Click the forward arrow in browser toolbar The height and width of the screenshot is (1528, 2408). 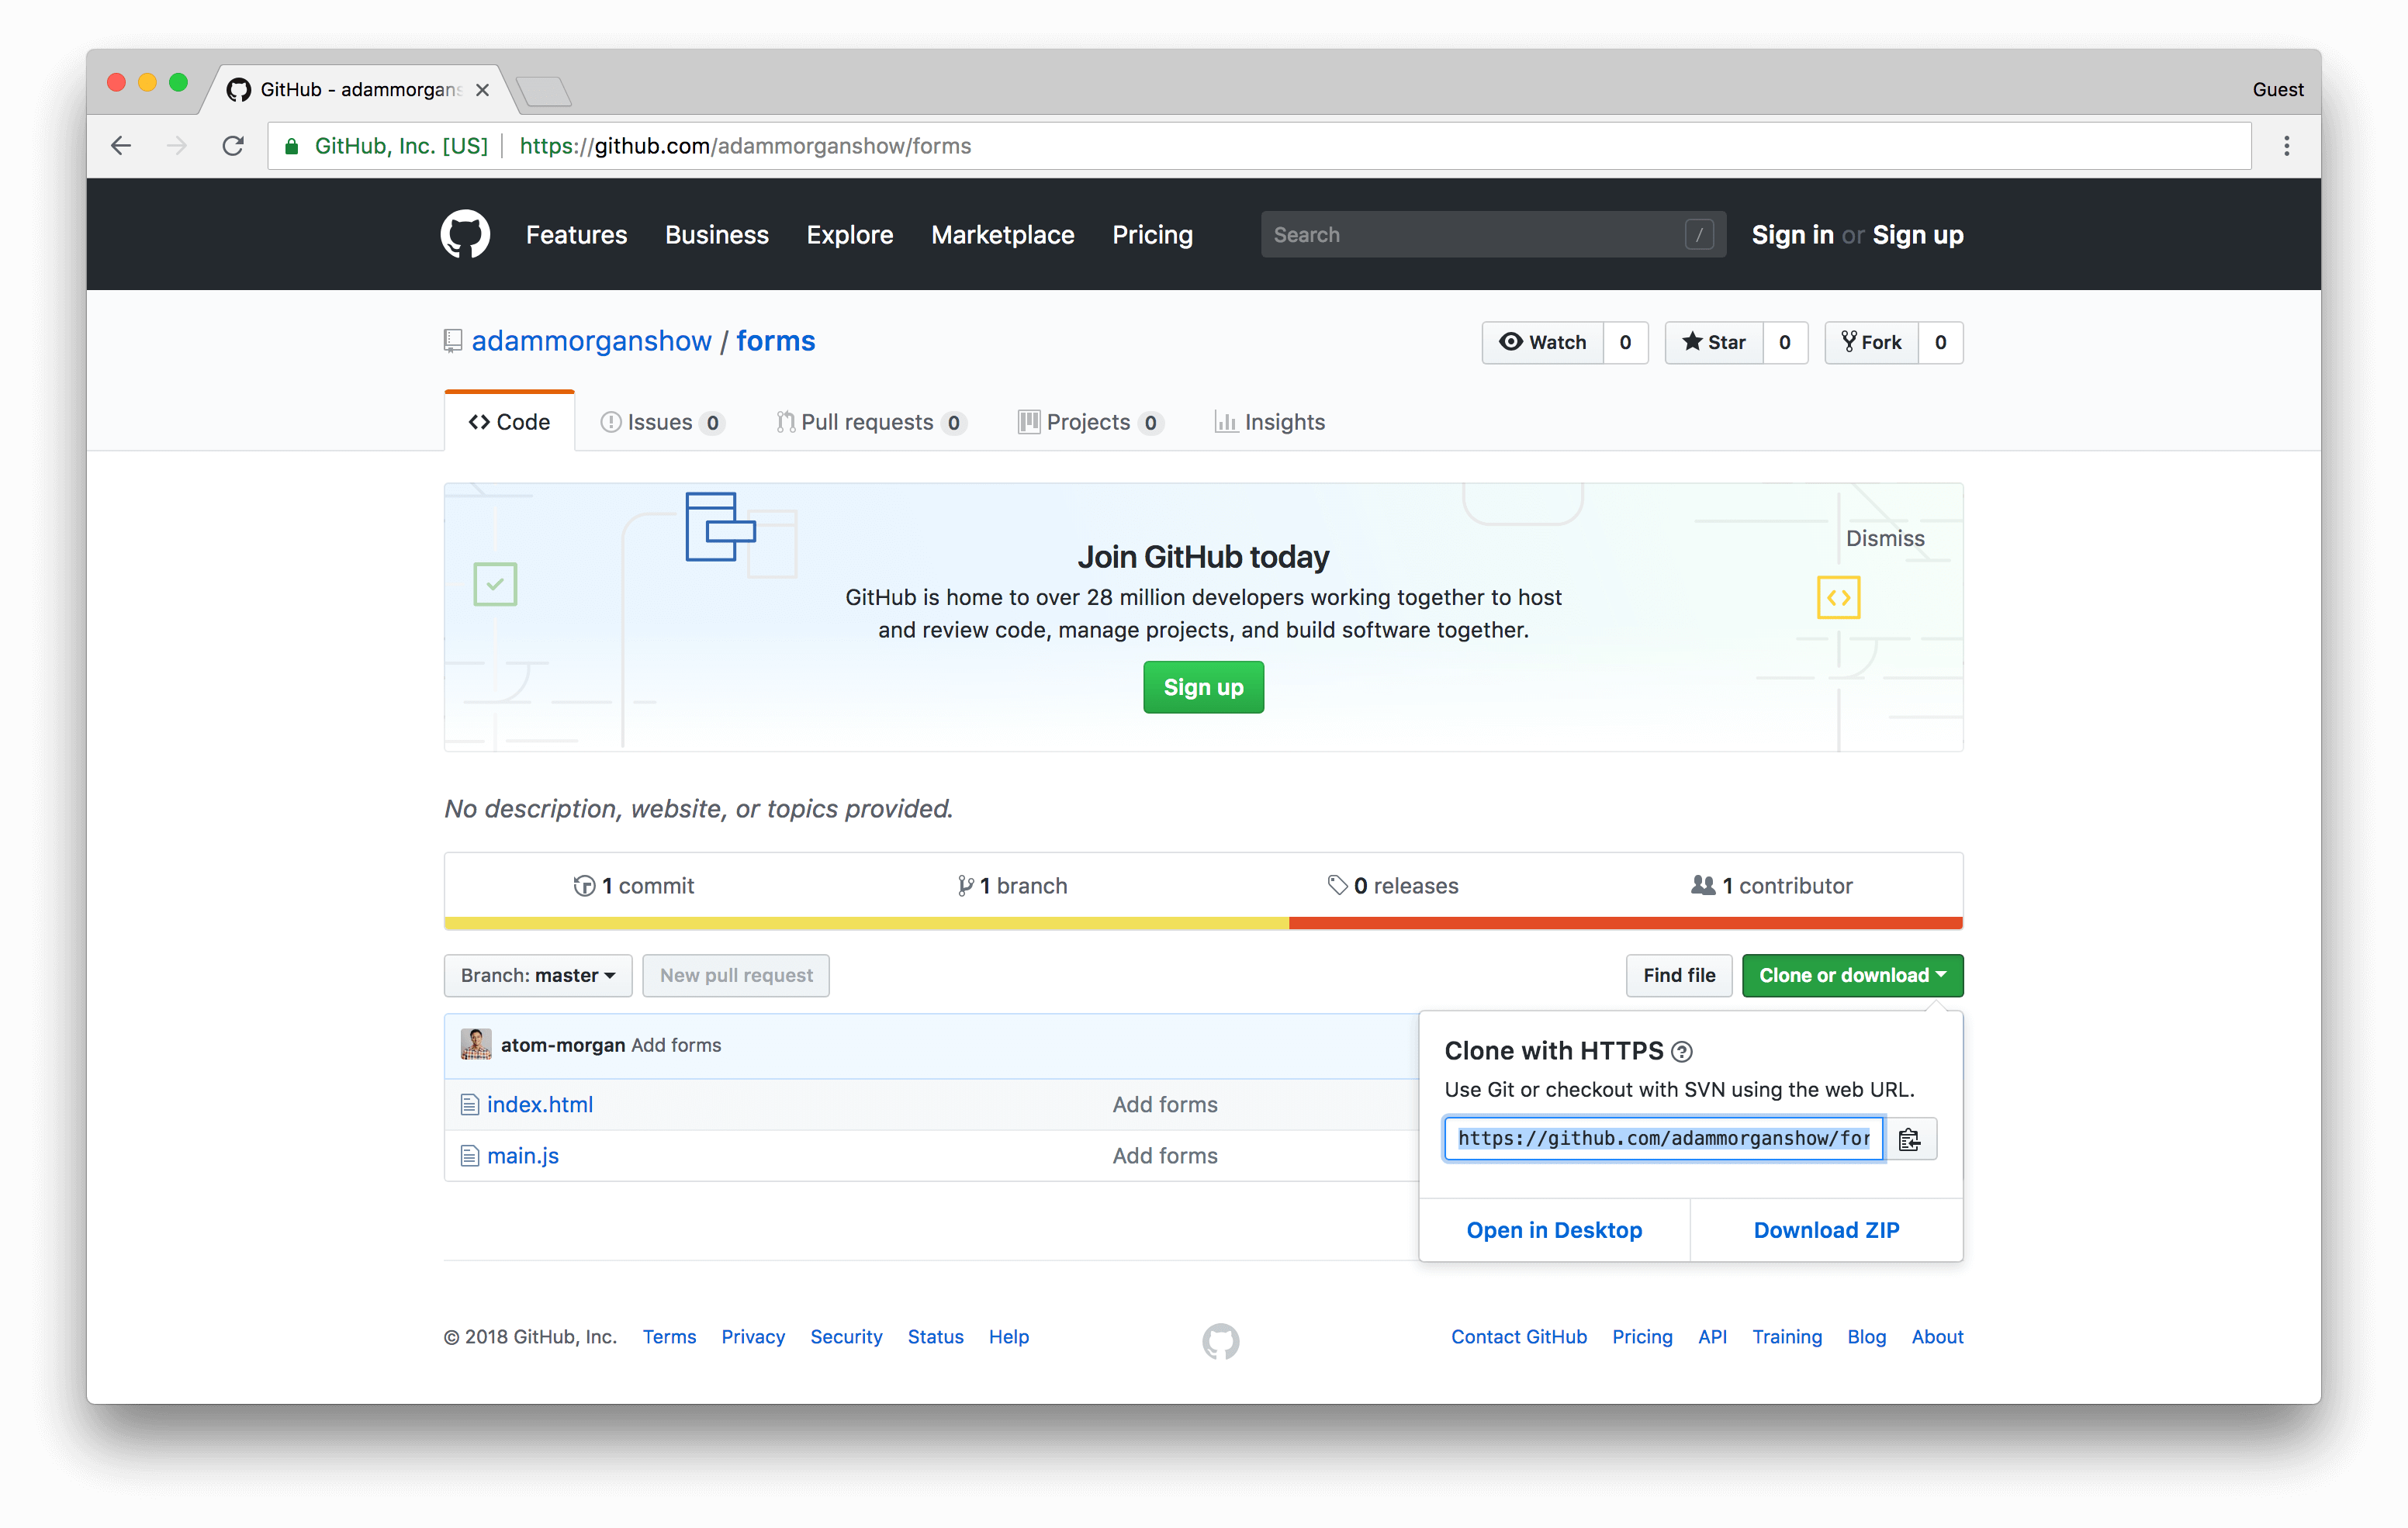(x=177, y=146)
